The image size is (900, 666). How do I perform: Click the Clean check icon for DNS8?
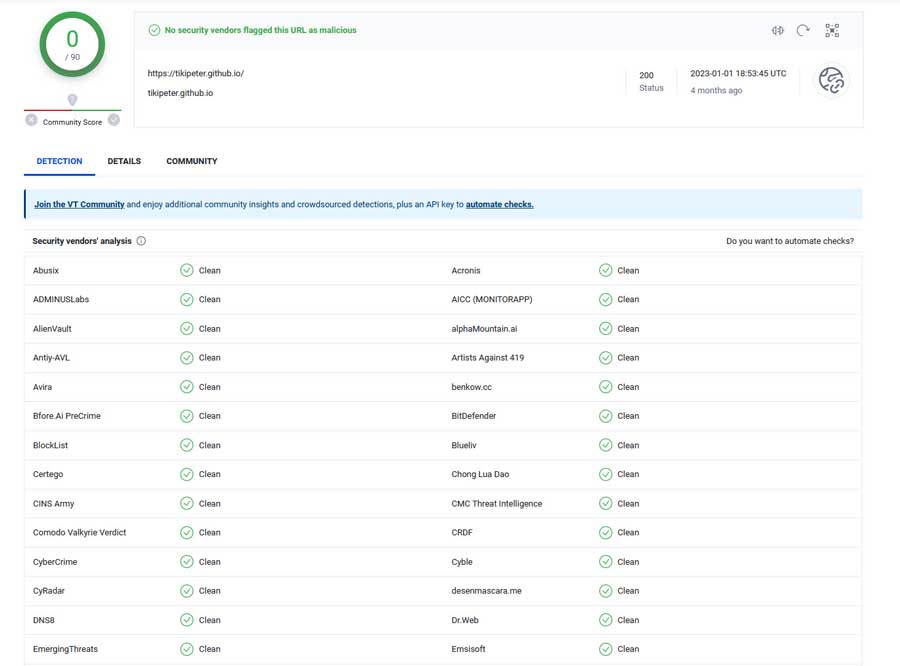pos(187,620)
